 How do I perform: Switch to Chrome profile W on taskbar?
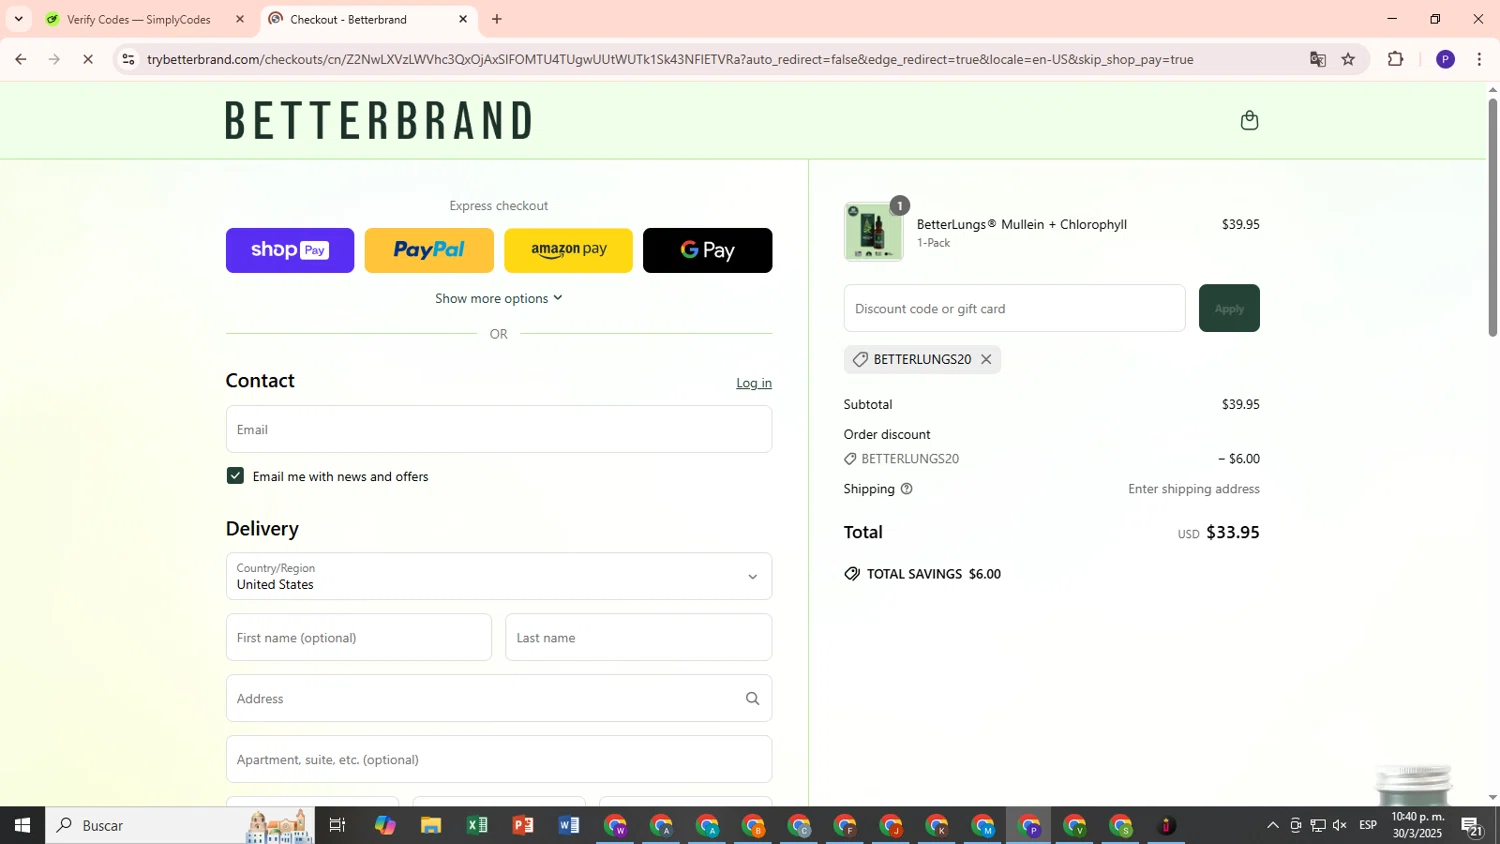coord(615,826)
